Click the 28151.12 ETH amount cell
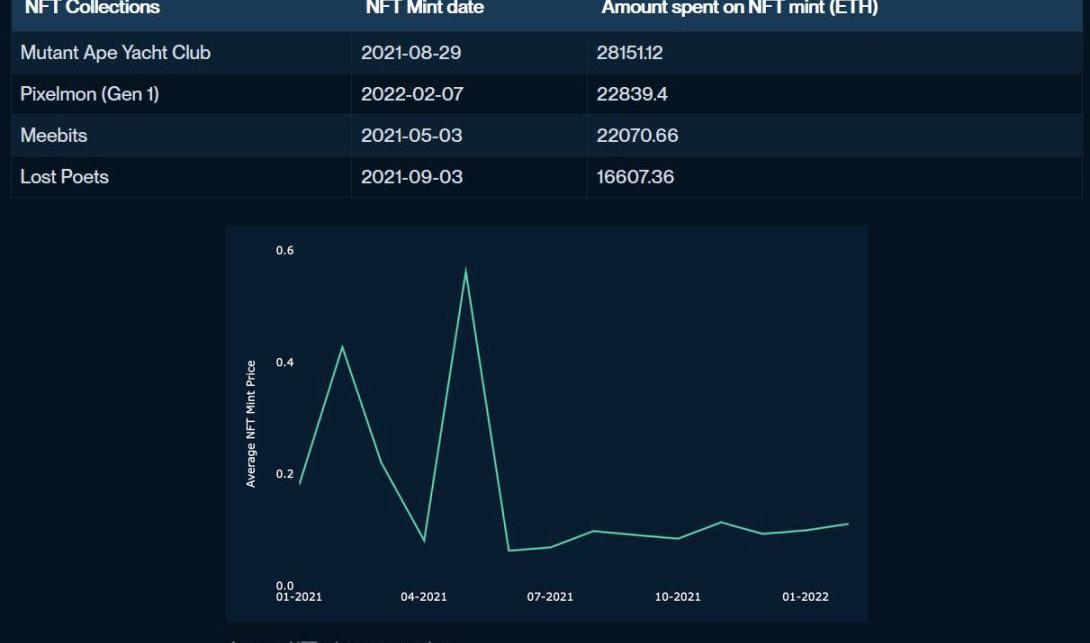Image resolution: width=1090 pixels, height=643 pixels. [629, 53]
